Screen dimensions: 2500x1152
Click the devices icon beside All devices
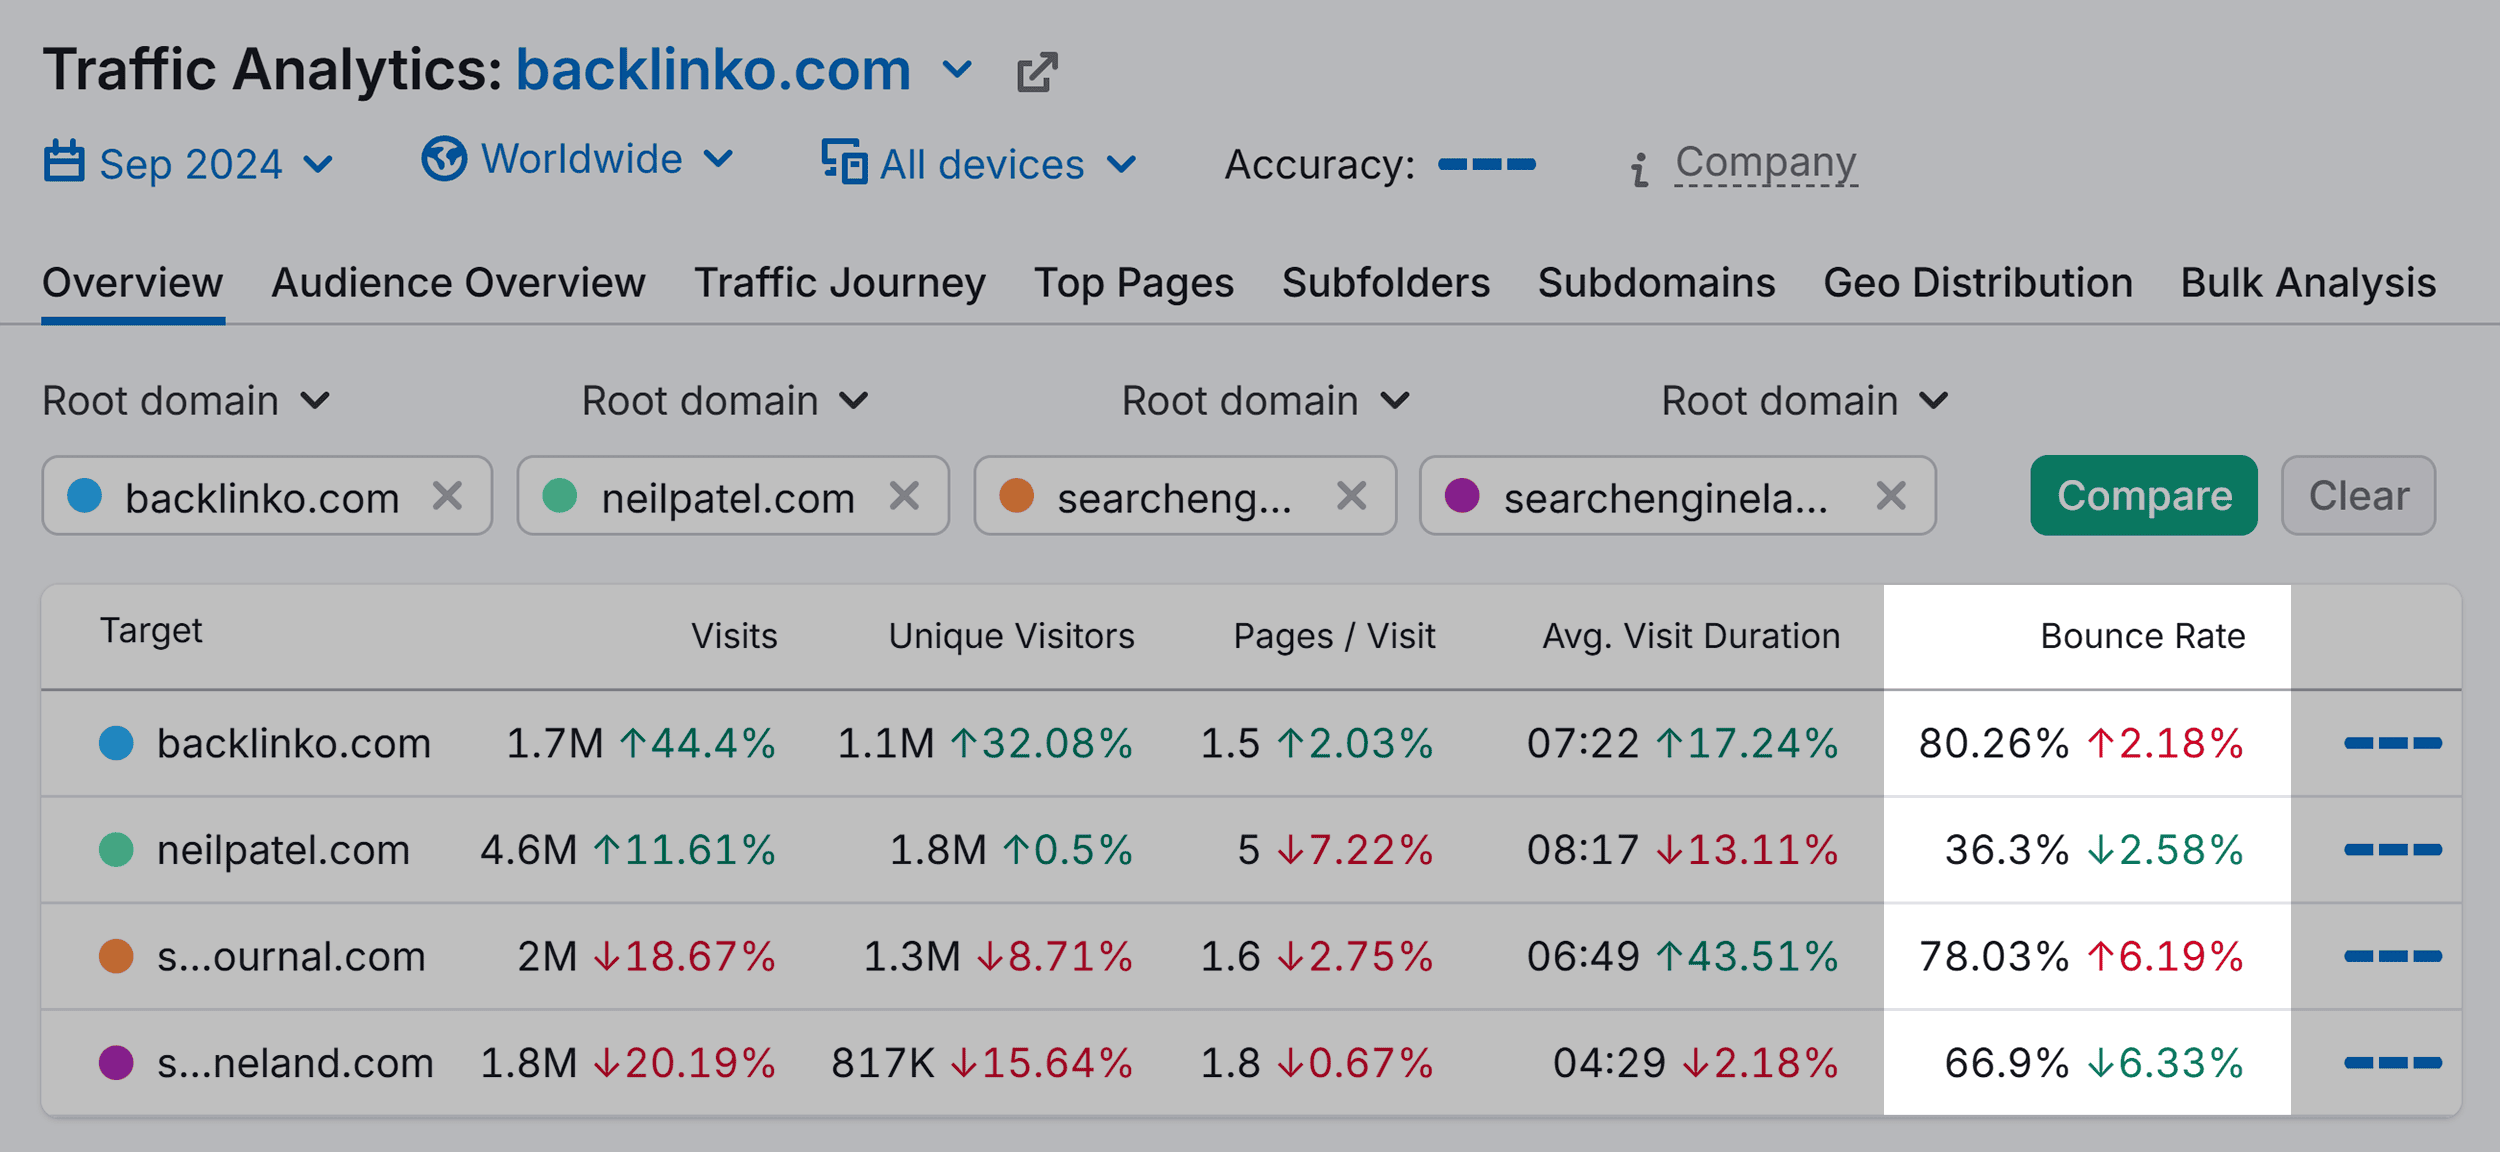coord(844,162)
